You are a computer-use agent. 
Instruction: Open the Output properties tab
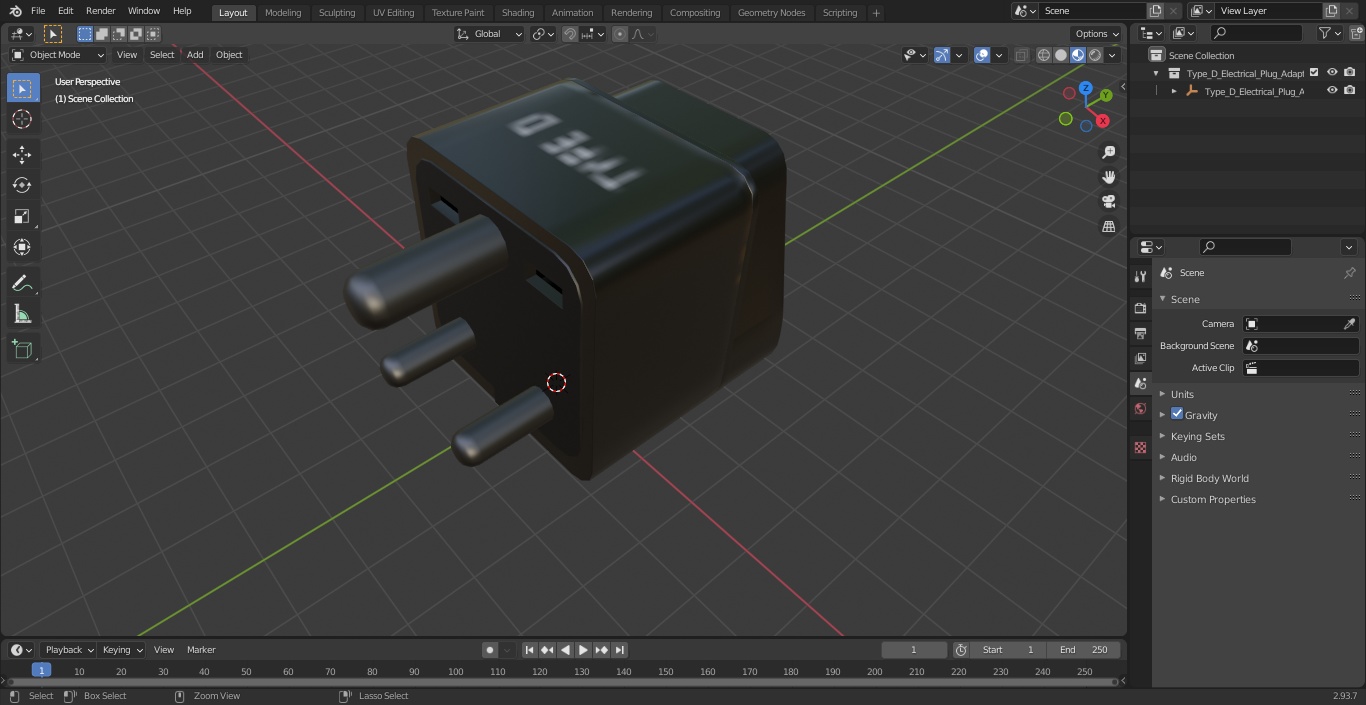point(1140,333)
